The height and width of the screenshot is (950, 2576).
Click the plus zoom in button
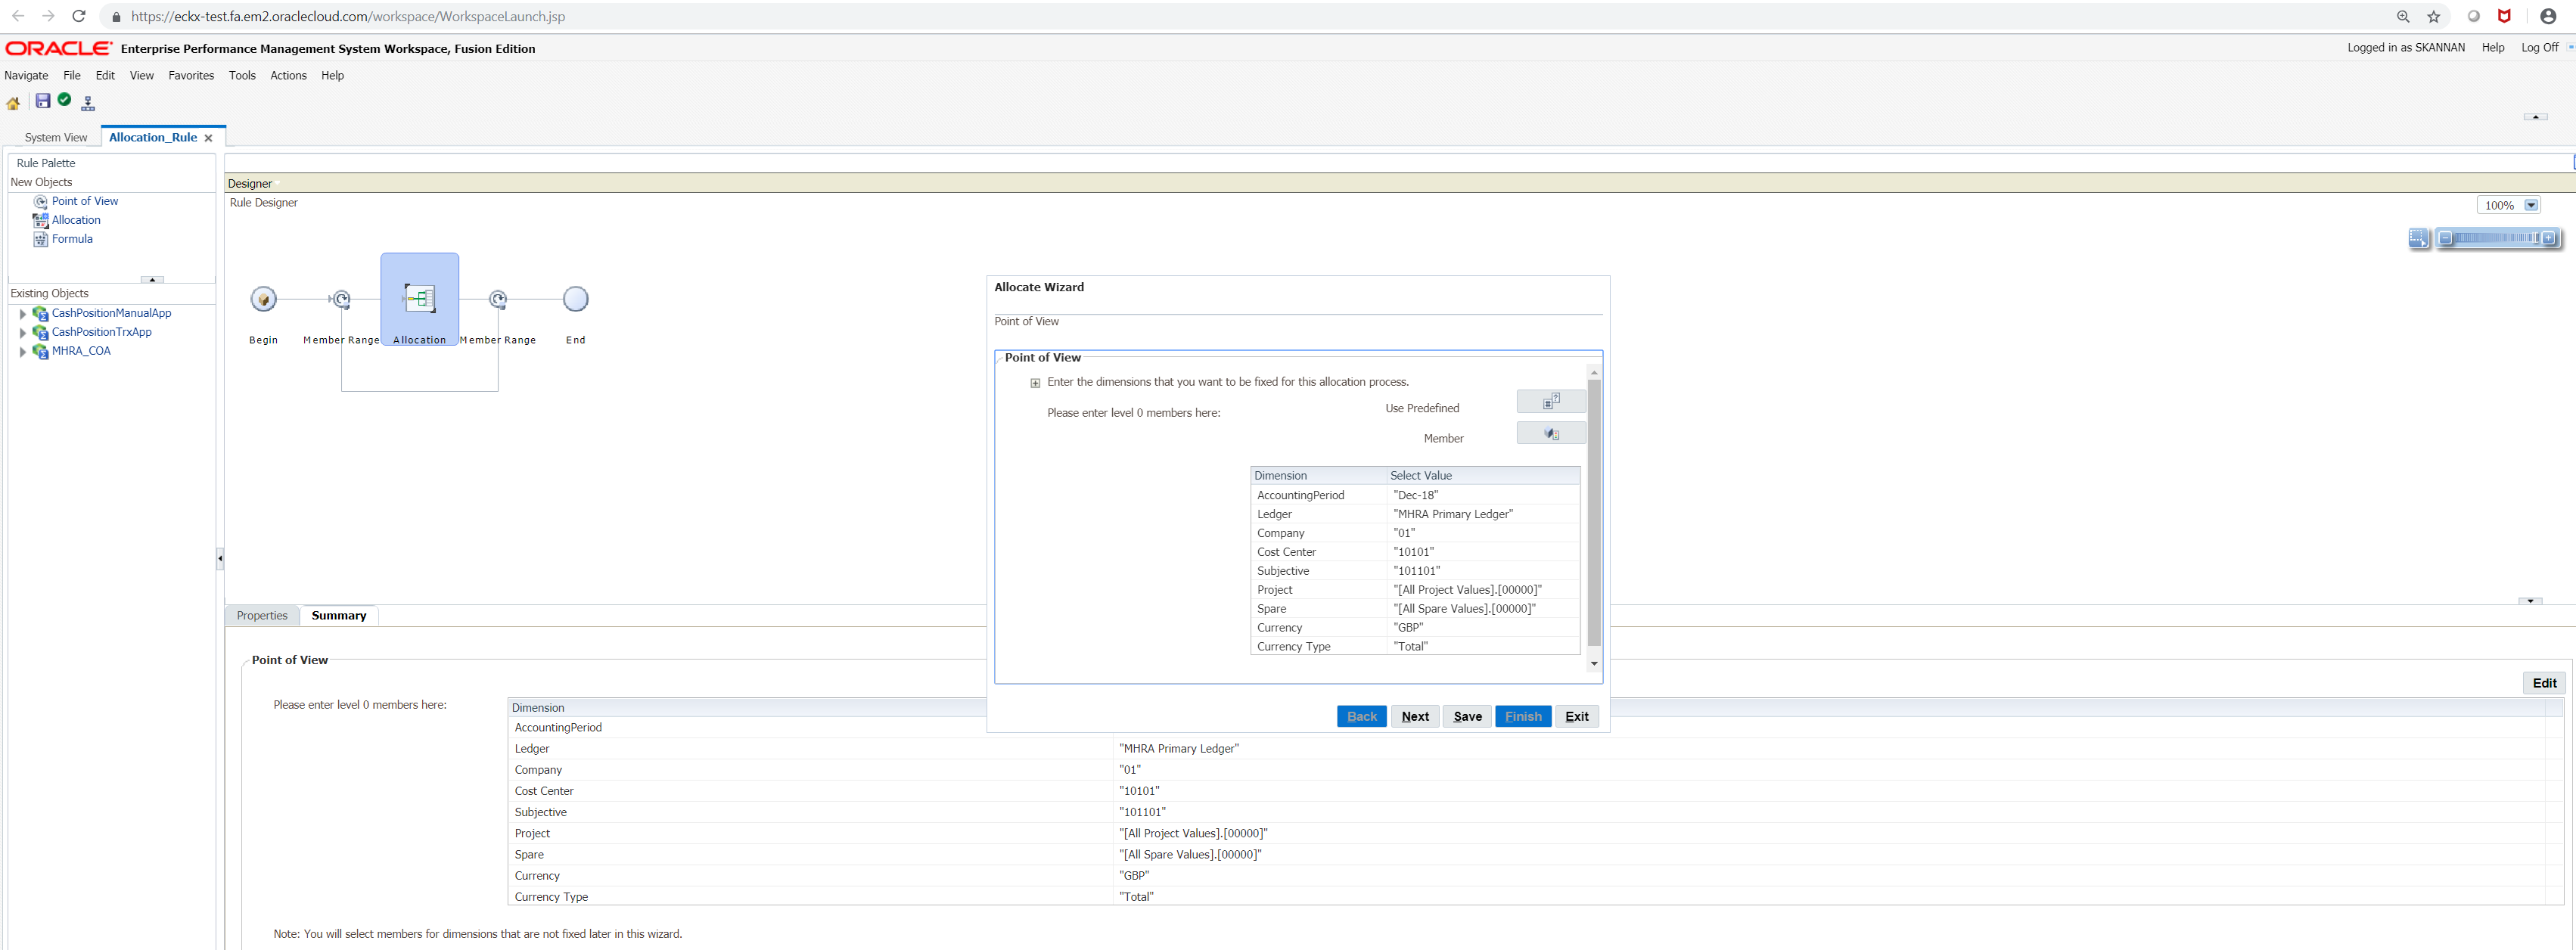(2548, 238)
